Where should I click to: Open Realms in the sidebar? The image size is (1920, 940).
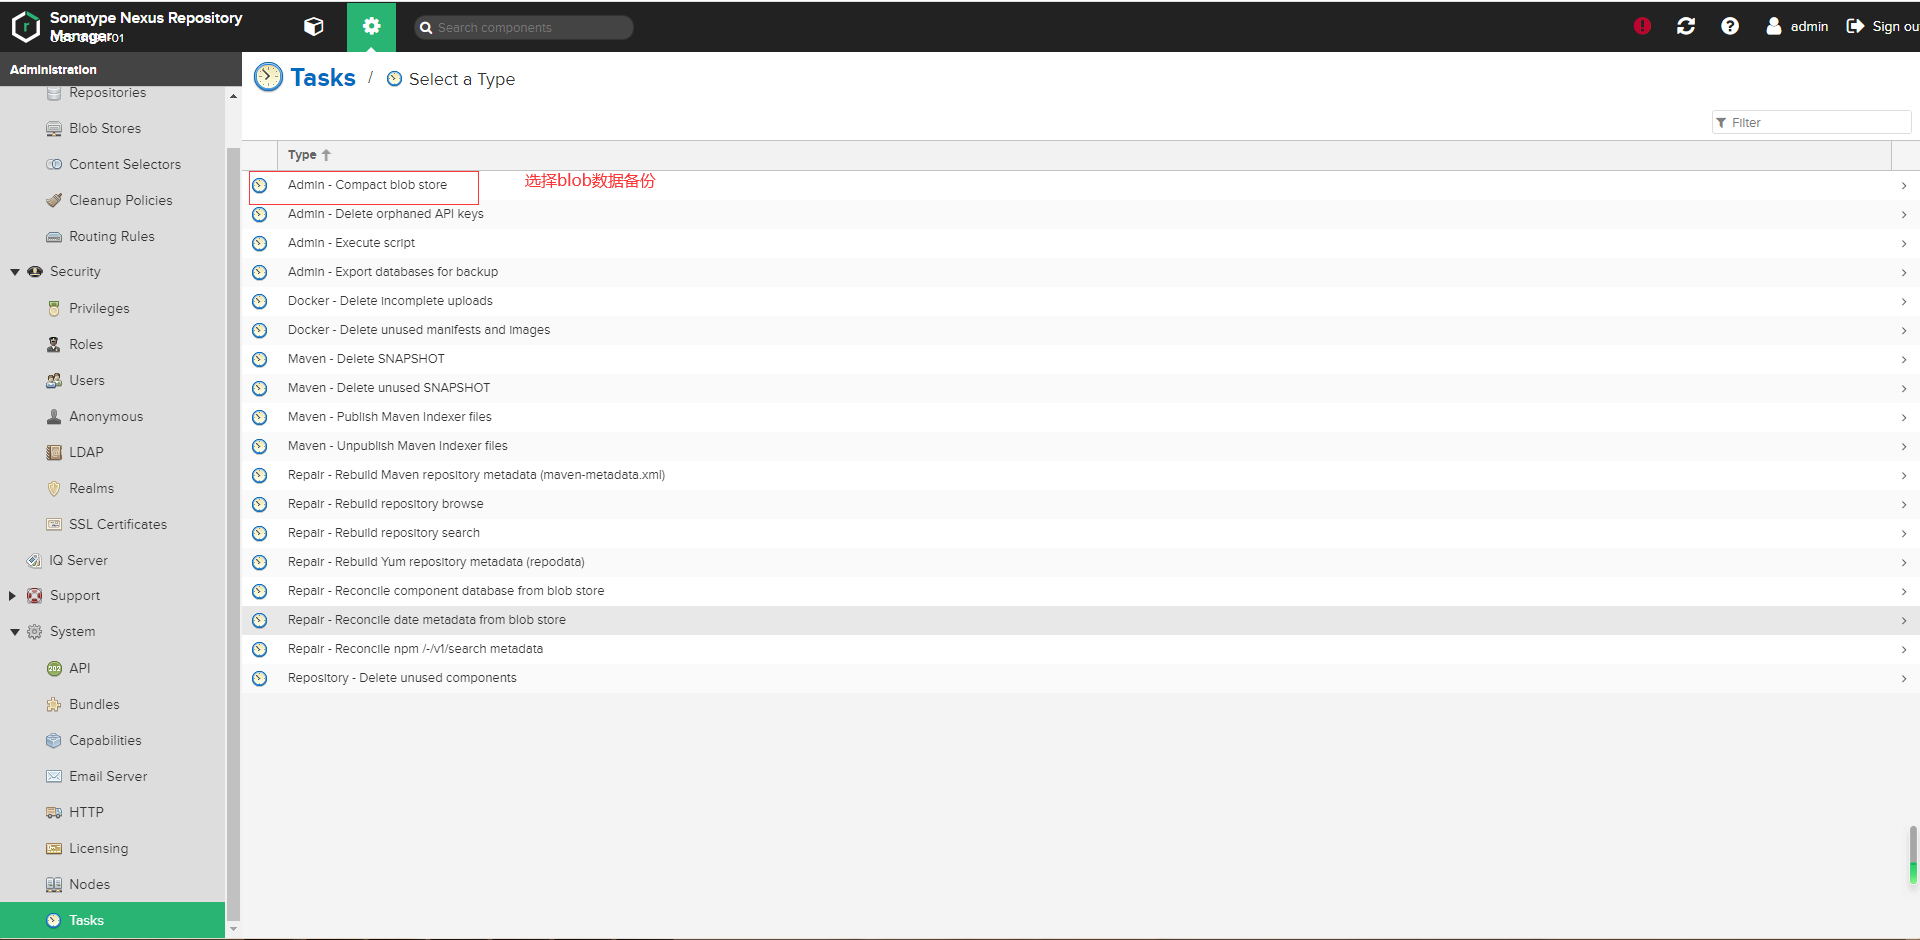pos(91,488)
